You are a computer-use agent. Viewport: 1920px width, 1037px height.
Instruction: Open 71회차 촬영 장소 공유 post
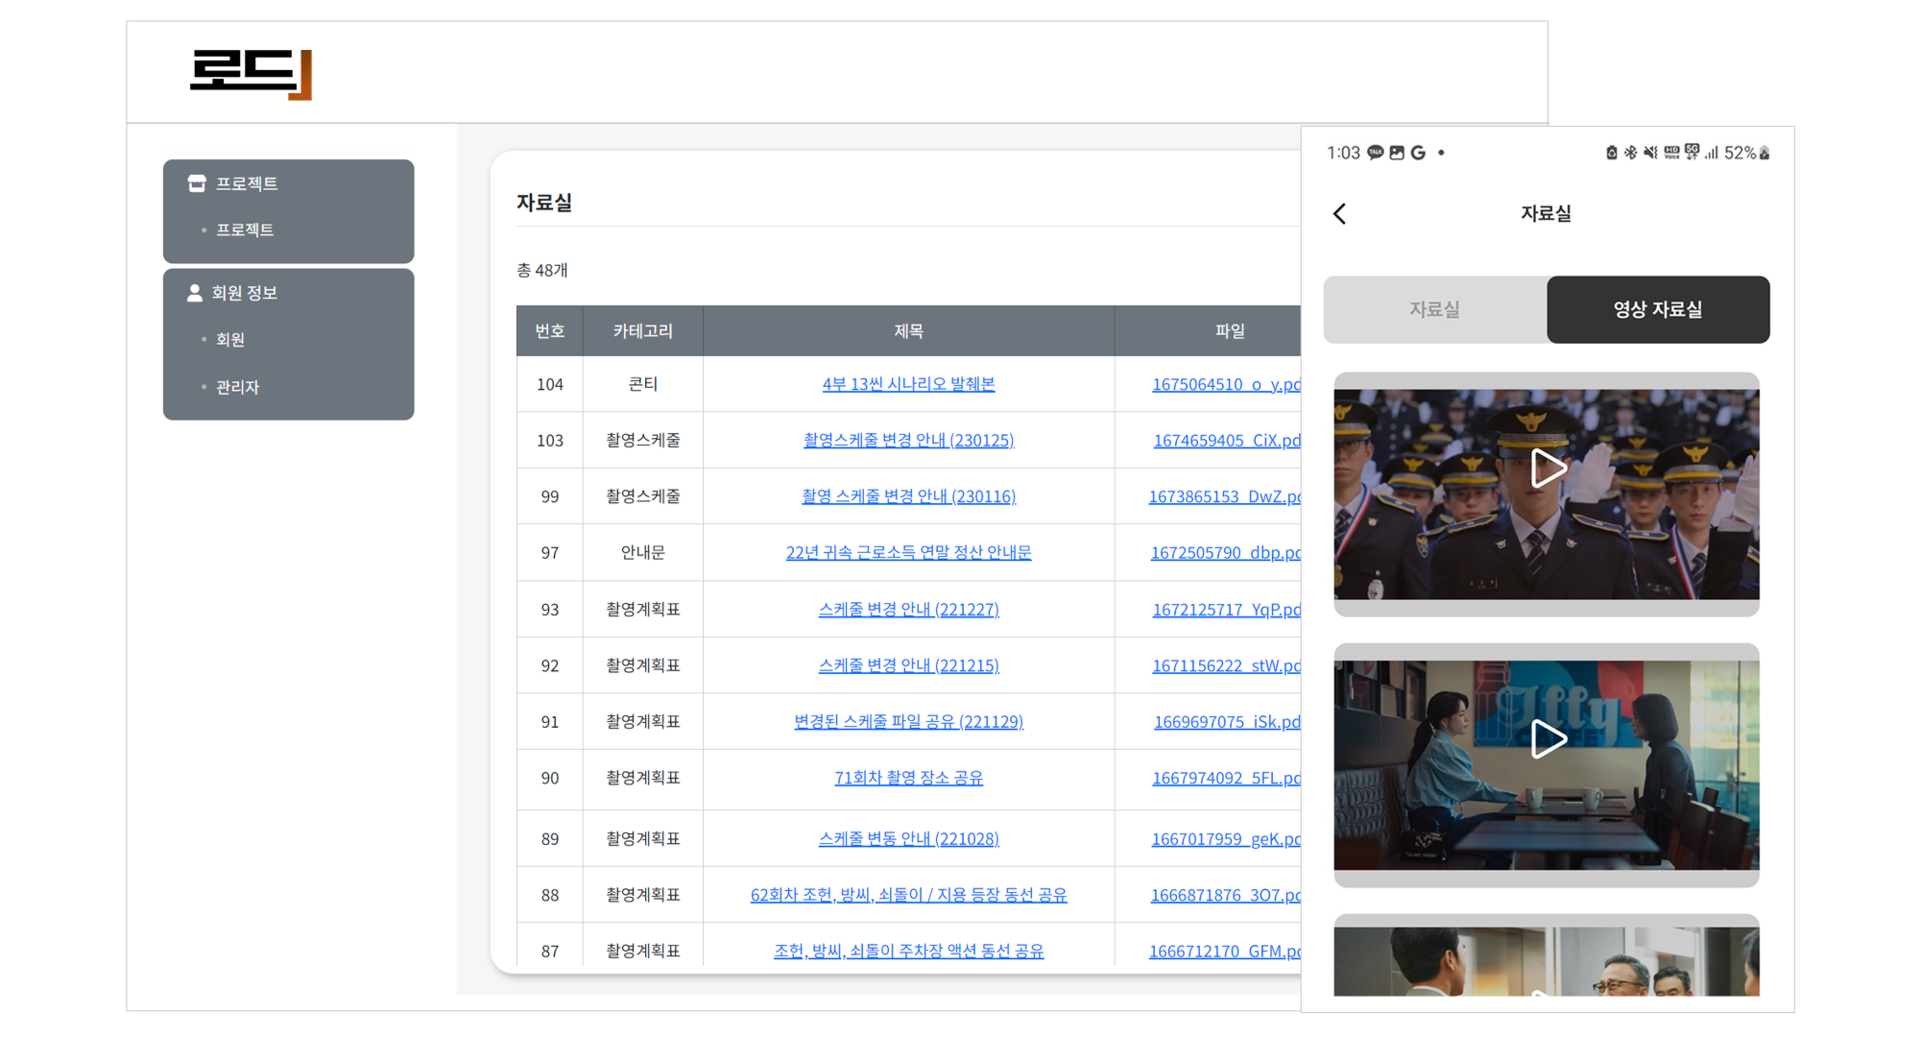point(908,777)
